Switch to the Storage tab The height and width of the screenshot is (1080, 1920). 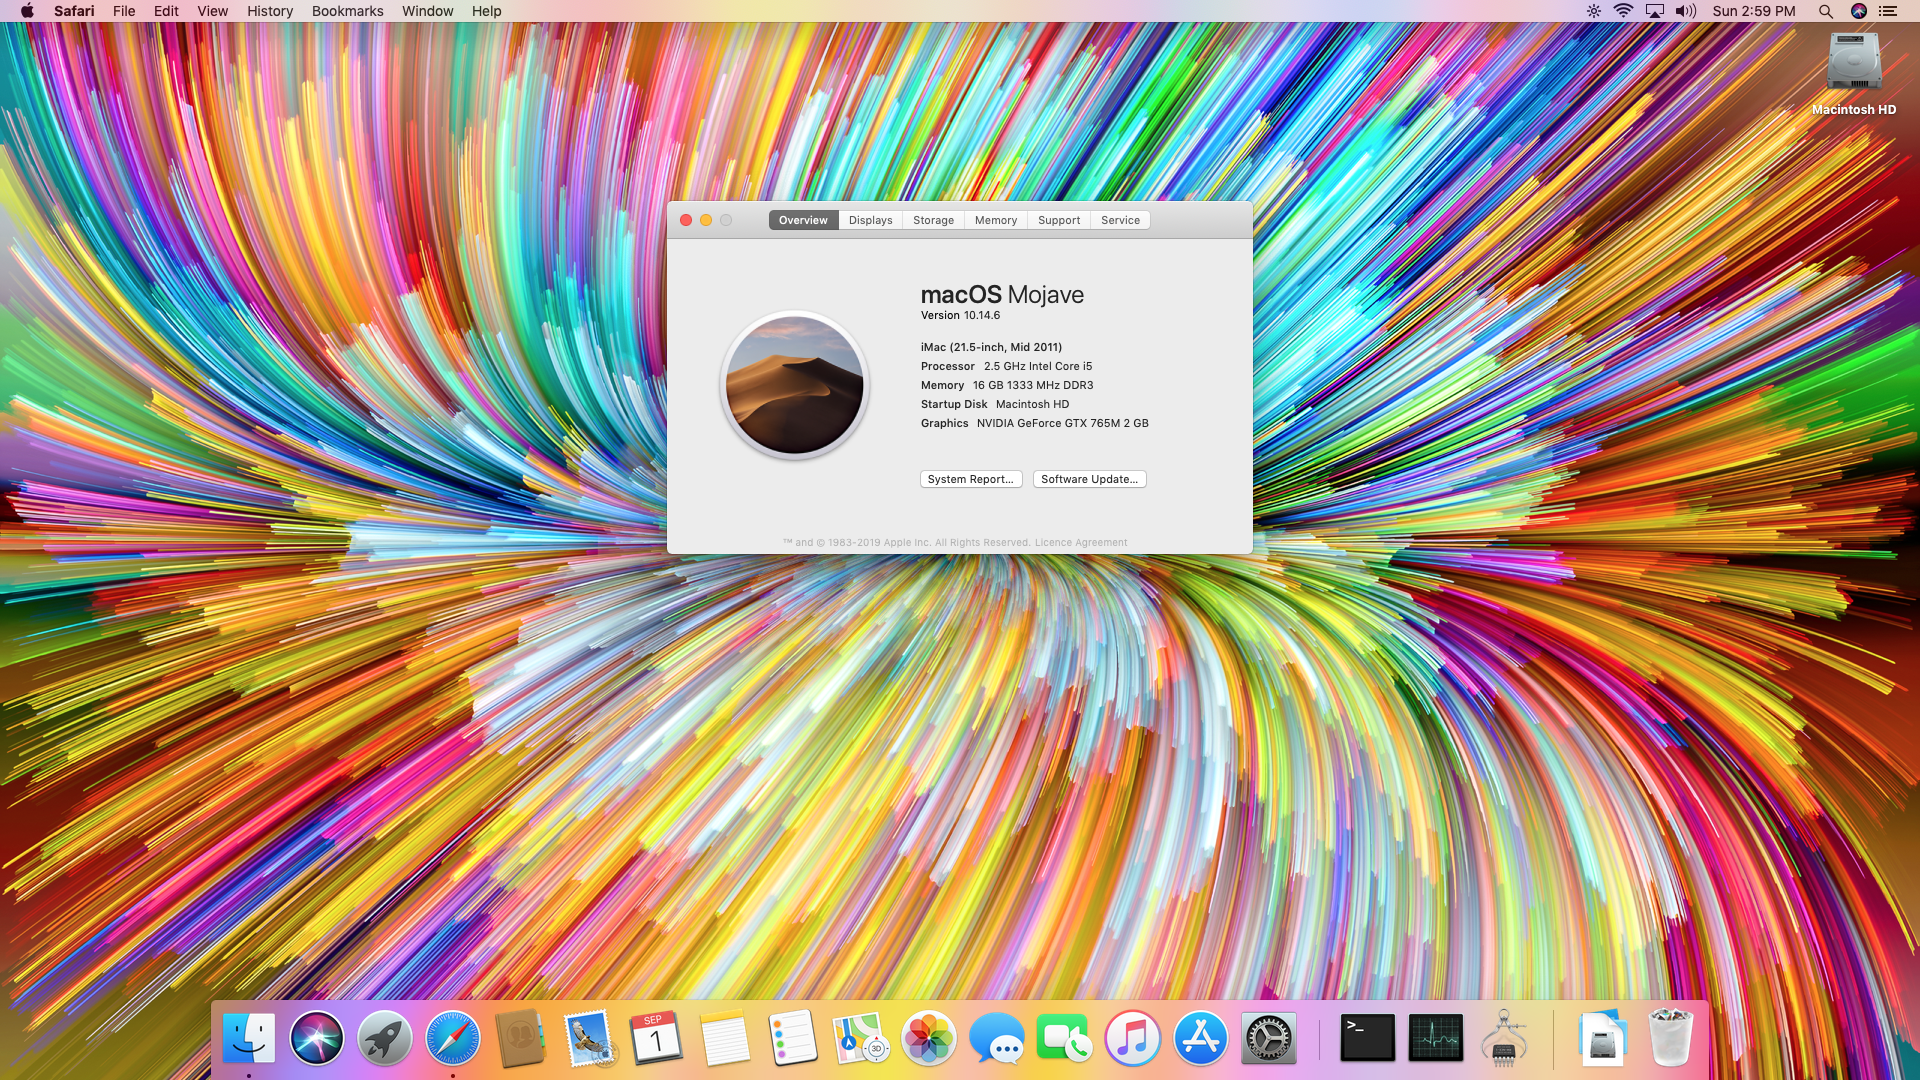[x=933, y=220]
